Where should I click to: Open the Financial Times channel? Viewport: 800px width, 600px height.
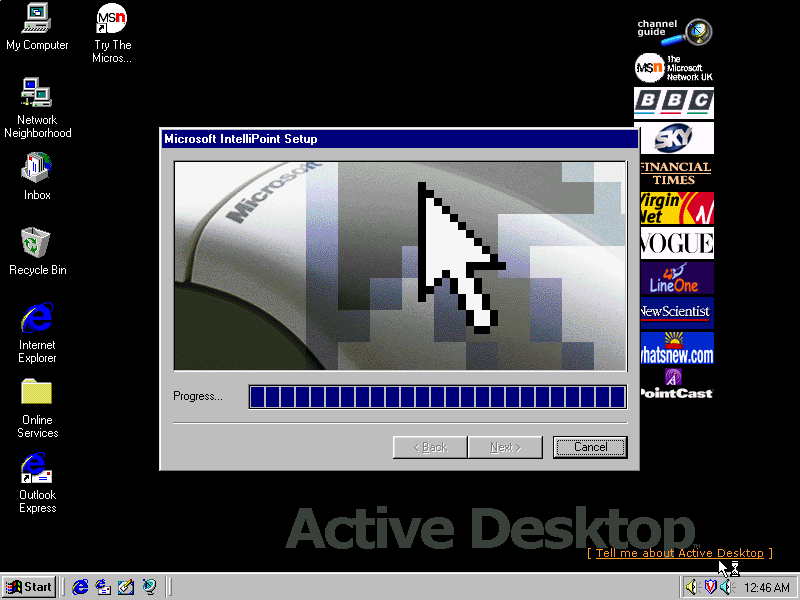click(x=674, y=173)
